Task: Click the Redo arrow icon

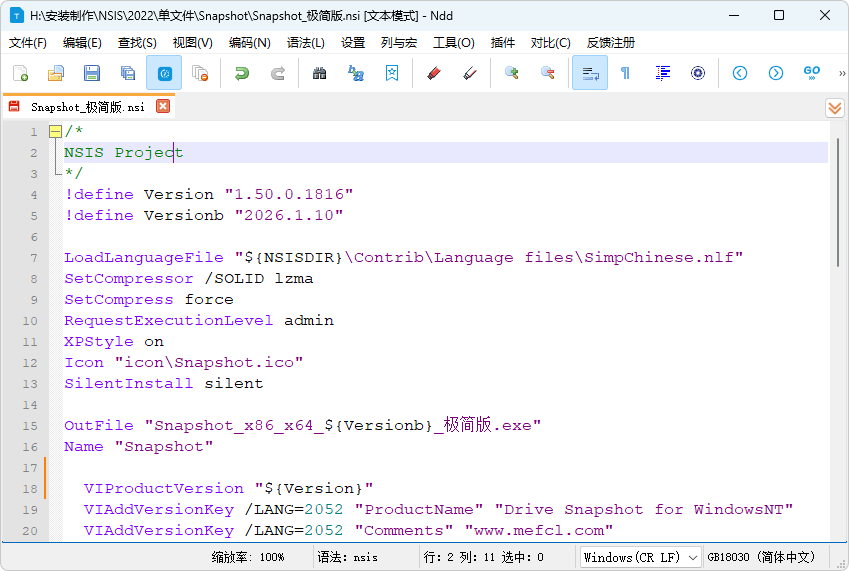Action: pos(278,73)
